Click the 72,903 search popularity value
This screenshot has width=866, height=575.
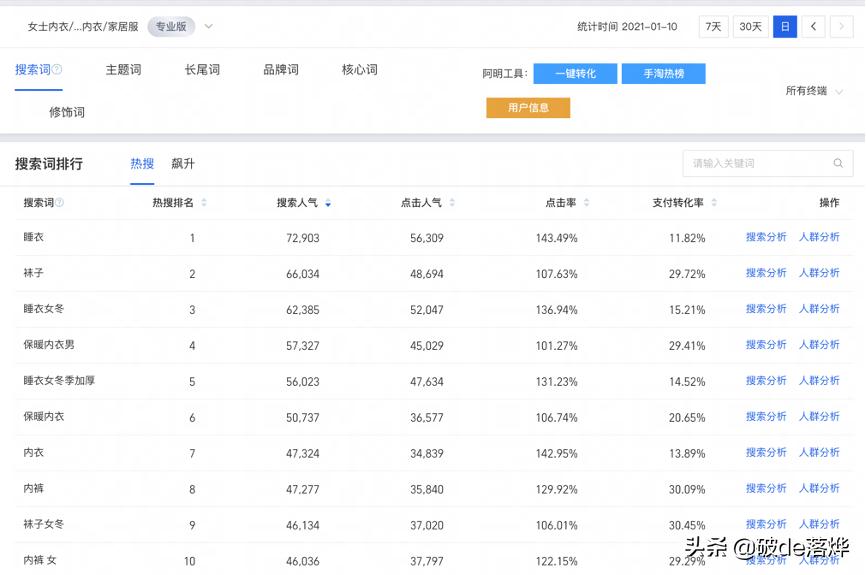pyautogui.click(x=303, y=238)
